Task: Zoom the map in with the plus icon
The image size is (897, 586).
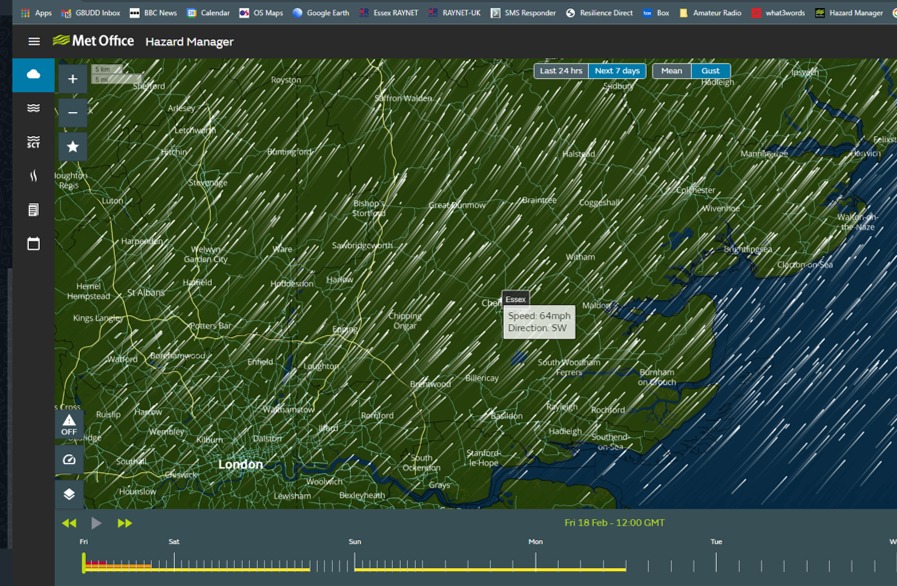Action: [71, 77]
